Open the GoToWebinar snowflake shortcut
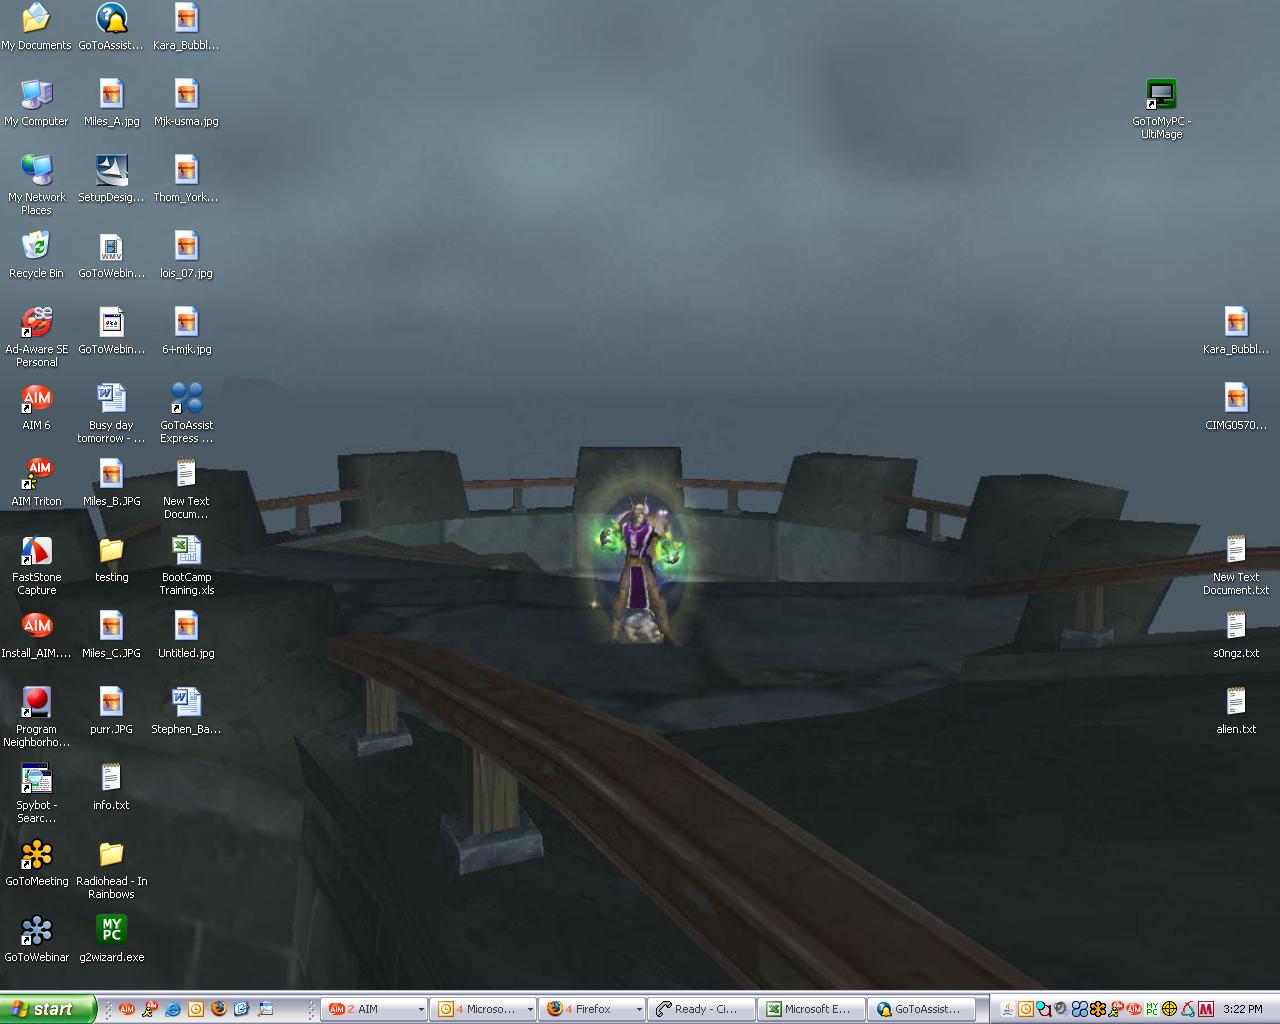This screenshot has width=1280, height=1024. [x=36, y=939]
